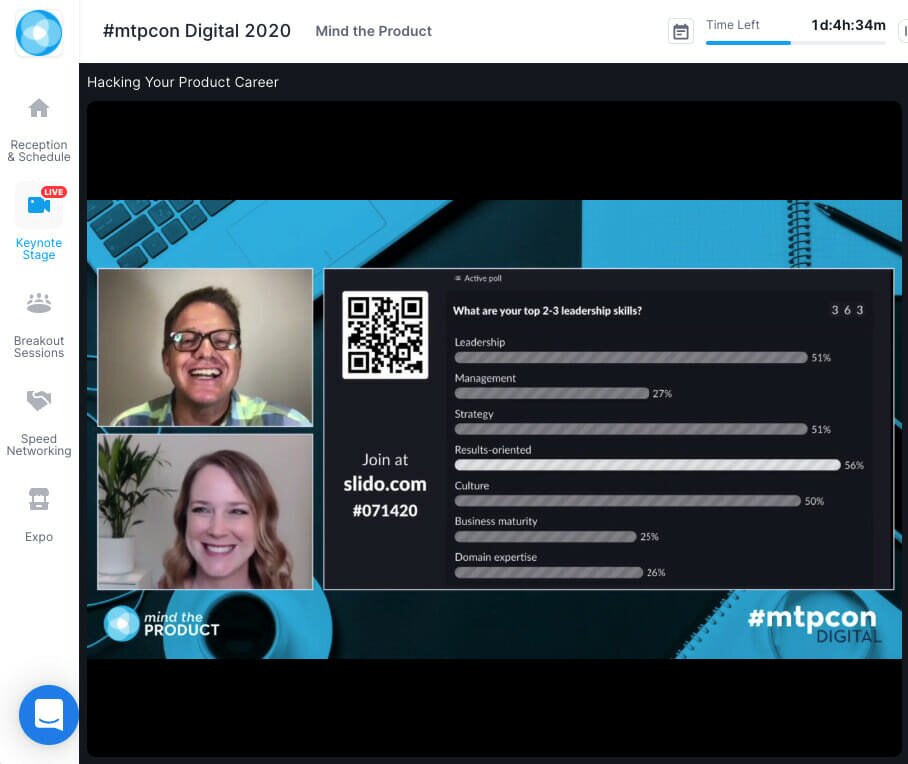
Task: Open Breakout Sessions using the people icon
Action: click(x=38, y=302)
